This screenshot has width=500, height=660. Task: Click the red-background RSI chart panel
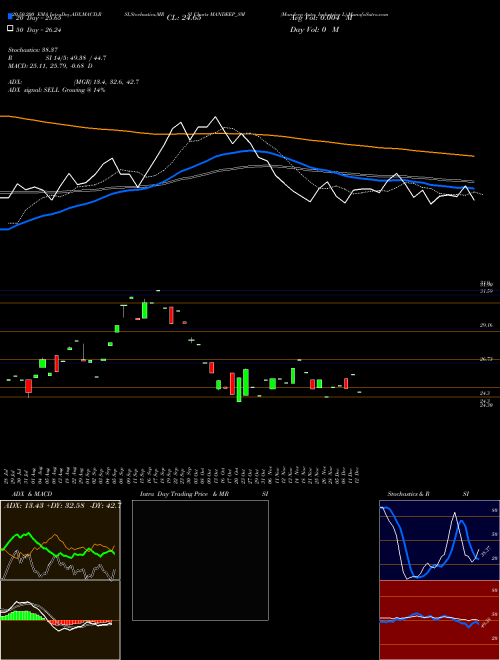click(x=439, y=620)
